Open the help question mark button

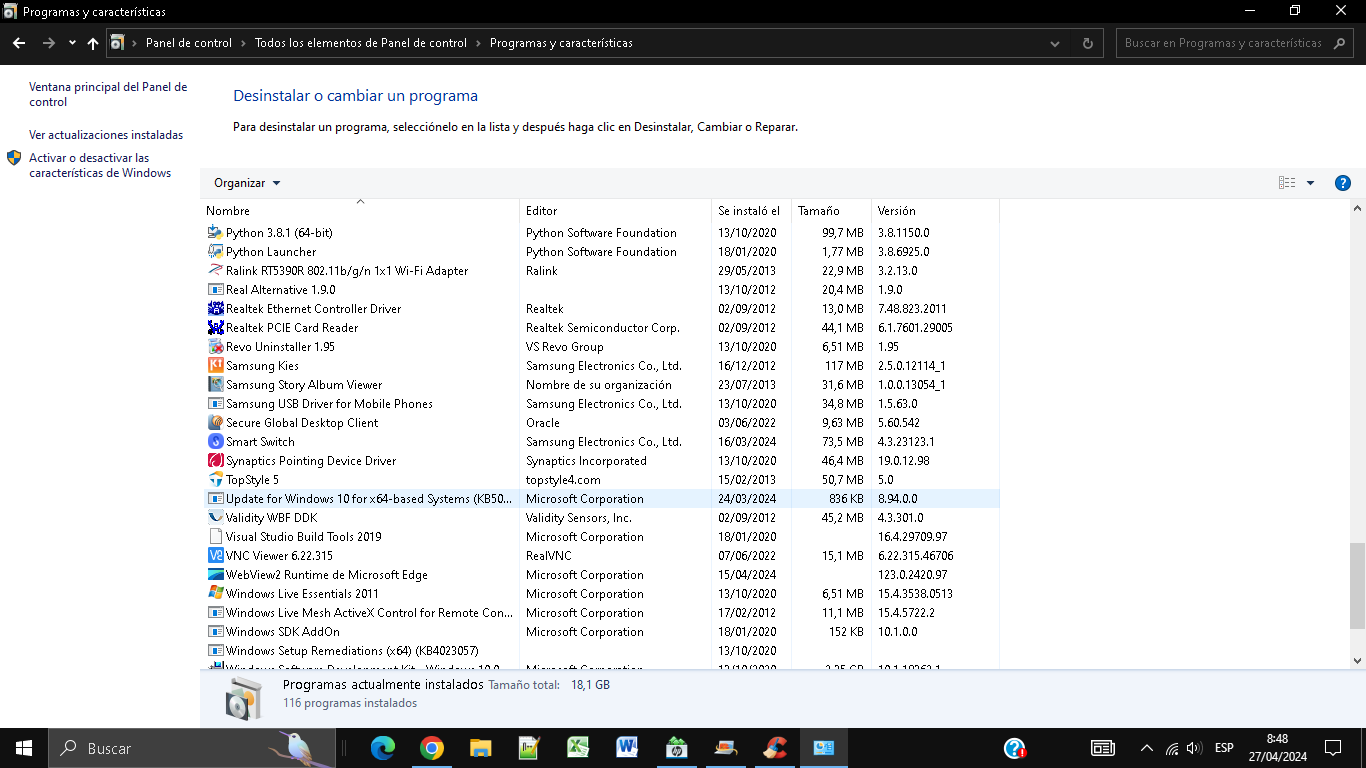(x=1343, y=183)
